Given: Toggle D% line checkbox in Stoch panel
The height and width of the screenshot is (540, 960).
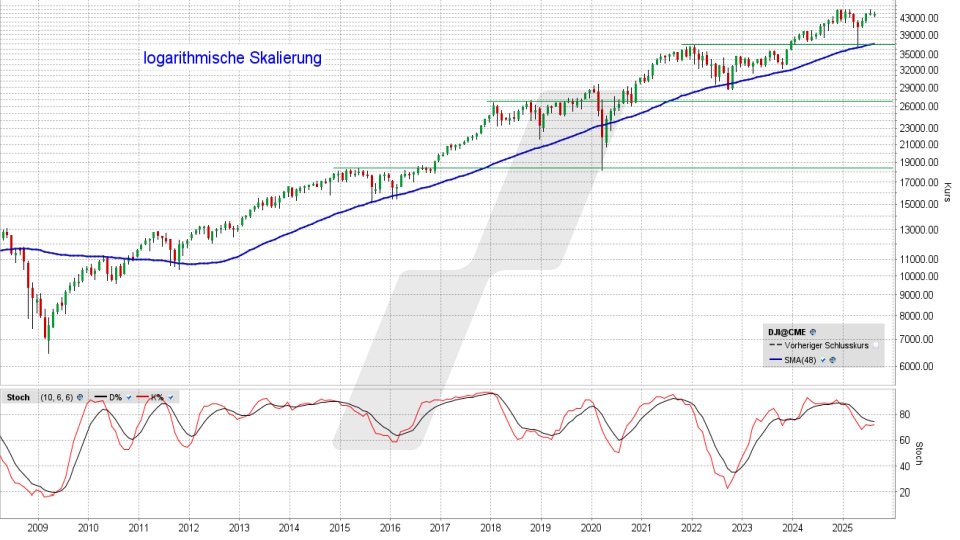Looking at the screenshot, I should pos(129,397).
